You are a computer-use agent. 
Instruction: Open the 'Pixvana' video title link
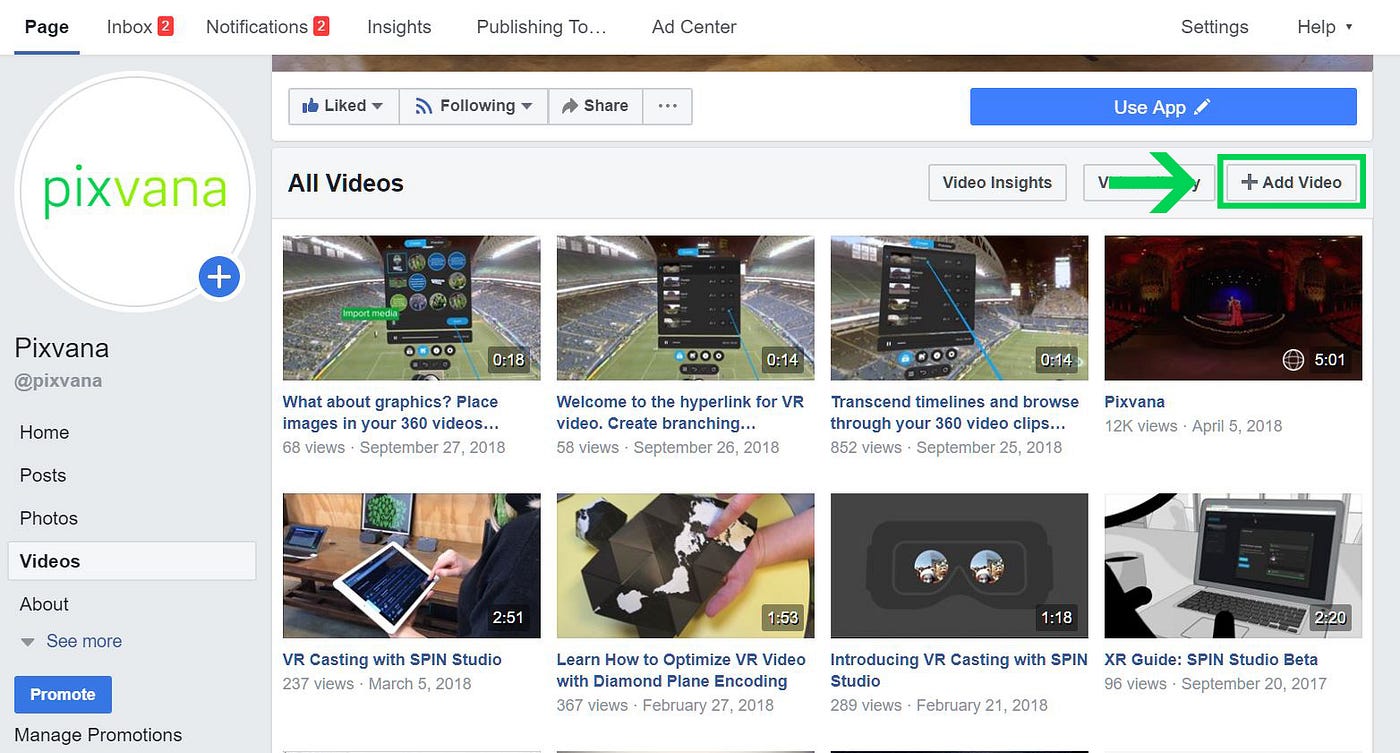pos(1134,402)
